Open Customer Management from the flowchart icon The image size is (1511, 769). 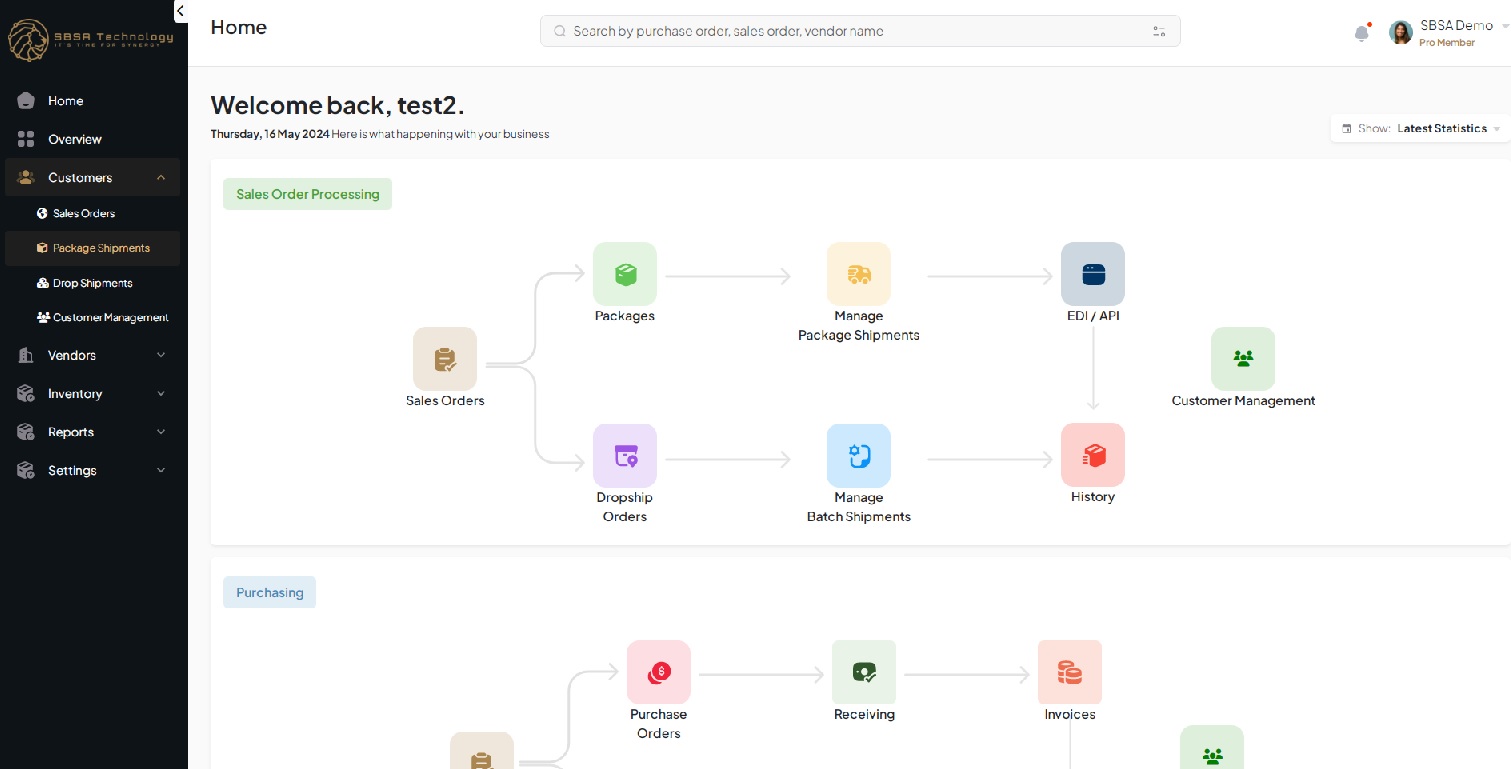(1243, 358)
